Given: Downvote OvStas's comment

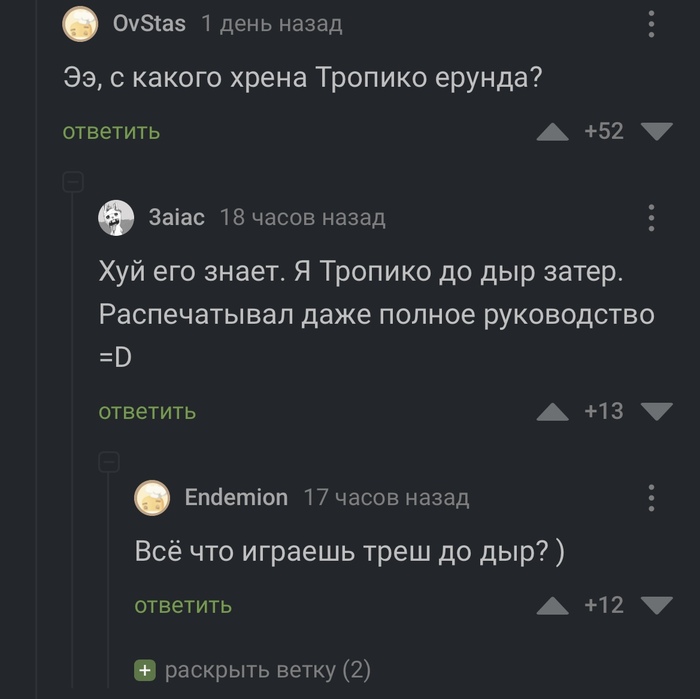Looking at the screenshot, I should [x=656, y=132].
